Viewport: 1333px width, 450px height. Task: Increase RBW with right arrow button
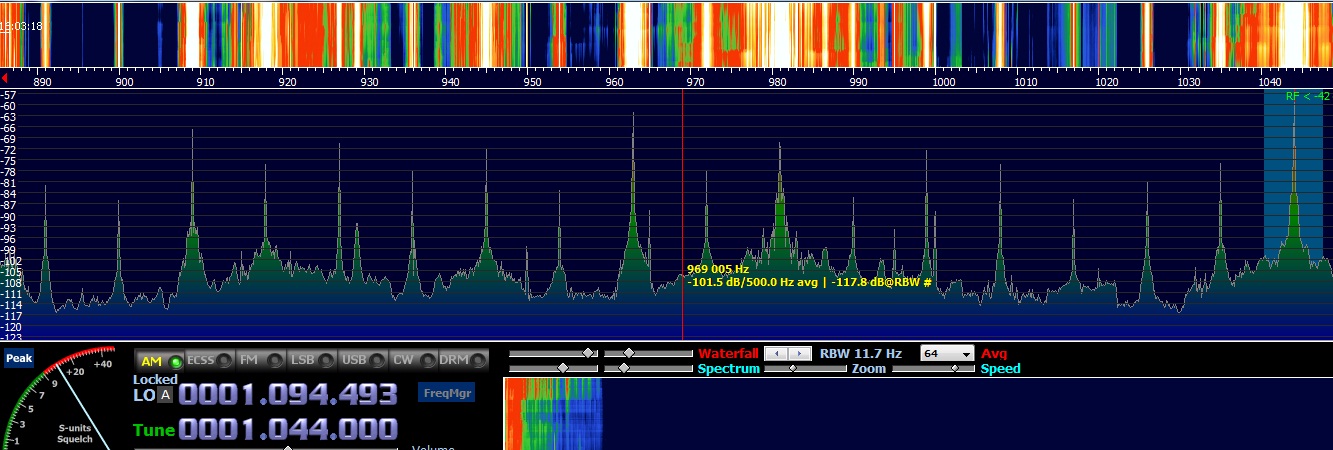800,354
